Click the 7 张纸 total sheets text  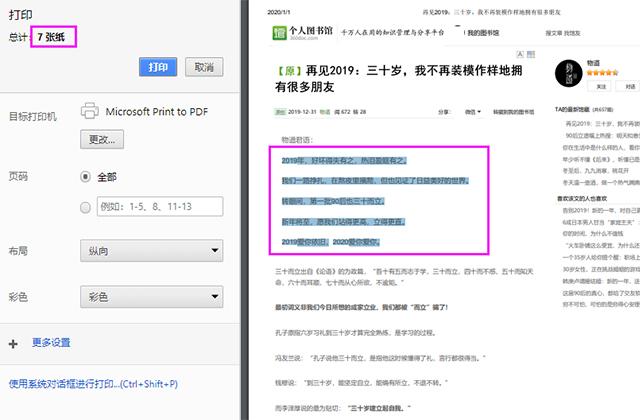point(51,37)
